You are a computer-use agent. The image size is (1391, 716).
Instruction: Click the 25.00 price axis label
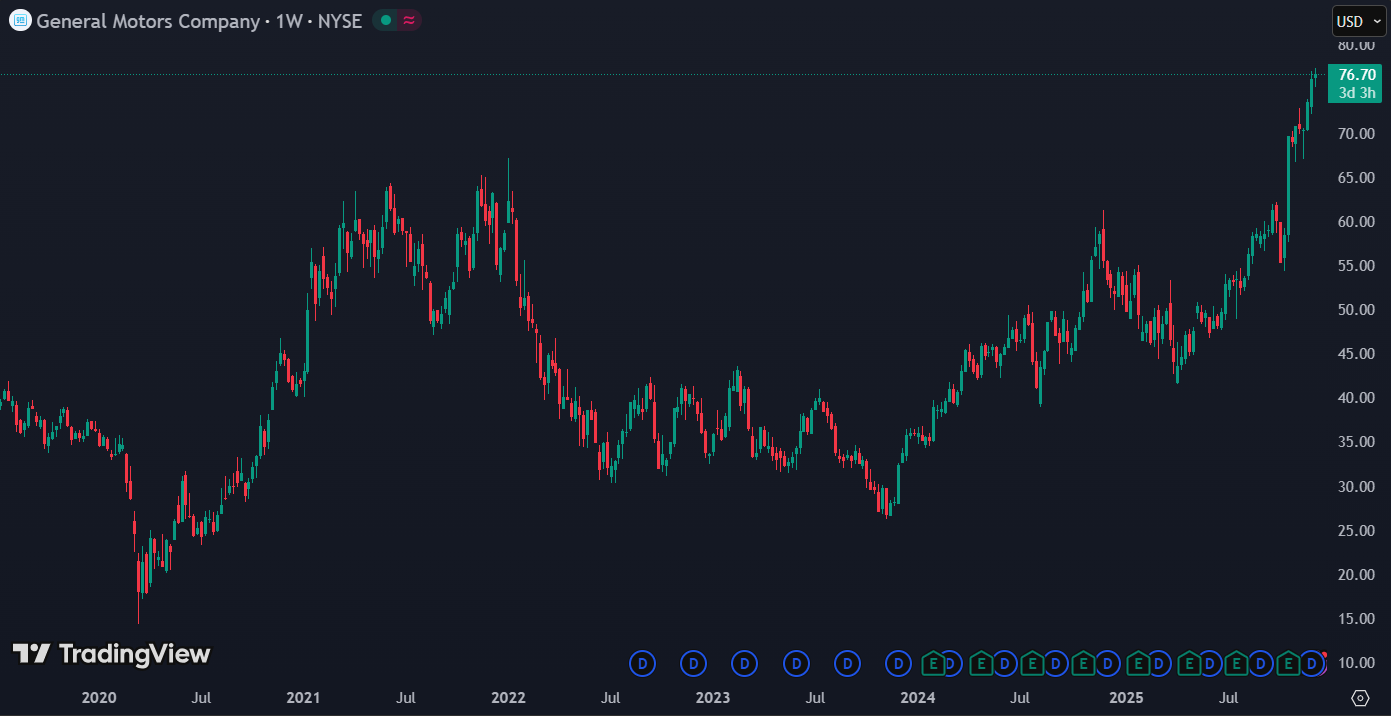tap(1357, 530)
